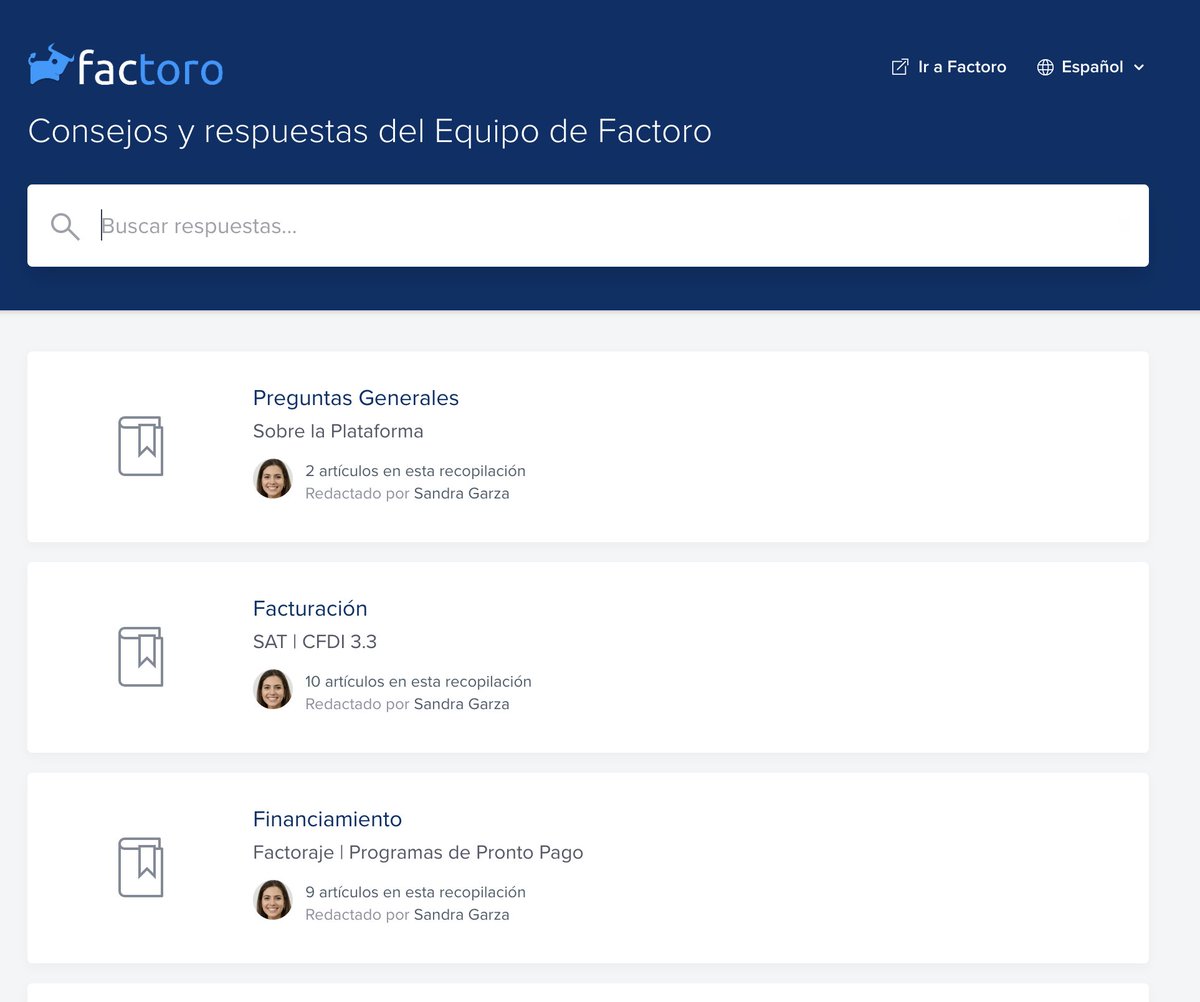Image resolution: width=1200 pixels, height=1002 pixels.
Task: Open the Ir a Factoro link
Action: [949, 67]
